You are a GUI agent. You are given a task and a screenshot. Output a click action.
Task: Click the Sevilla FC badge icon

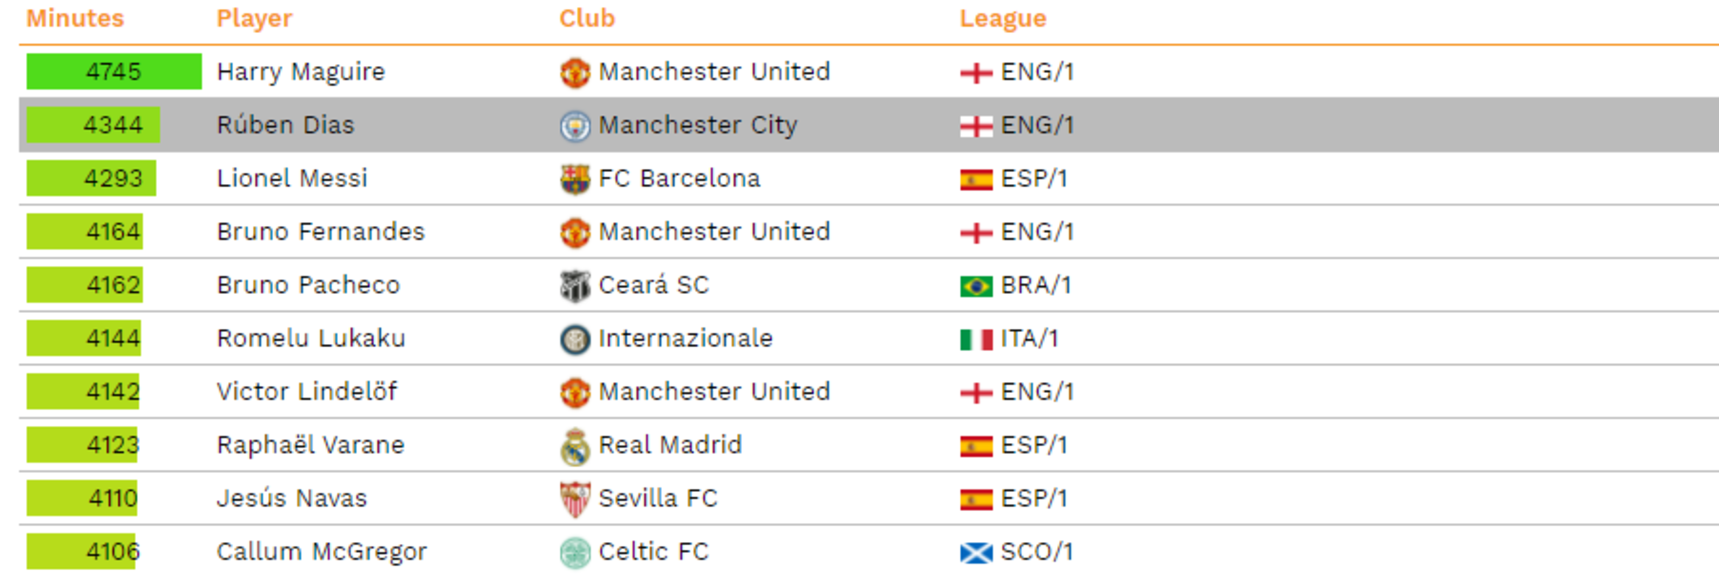click(x=574, y=499)
